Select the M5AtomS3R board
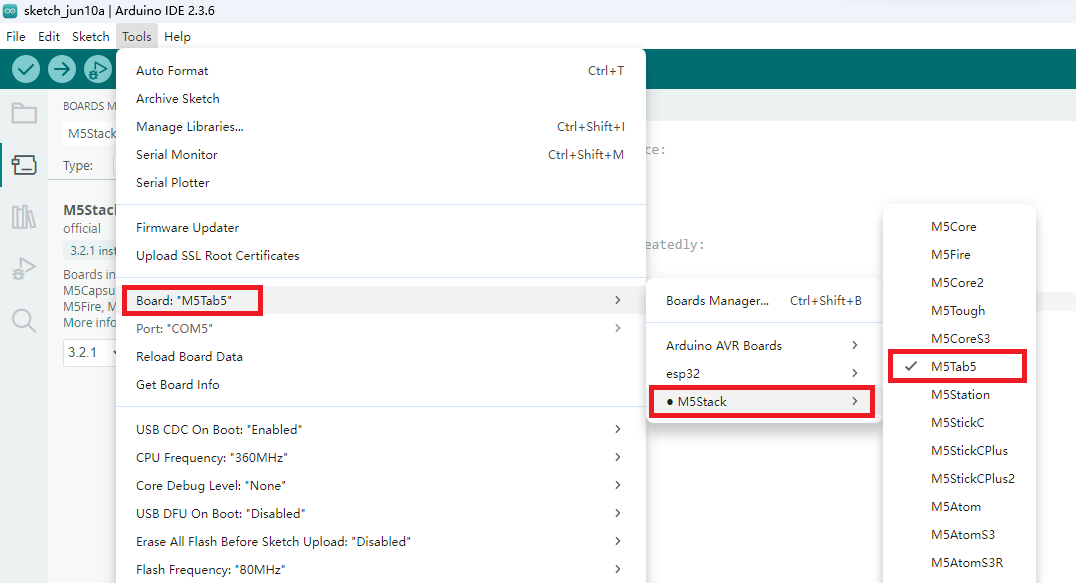Screen dimensions: 1076x583 [959, 563]
